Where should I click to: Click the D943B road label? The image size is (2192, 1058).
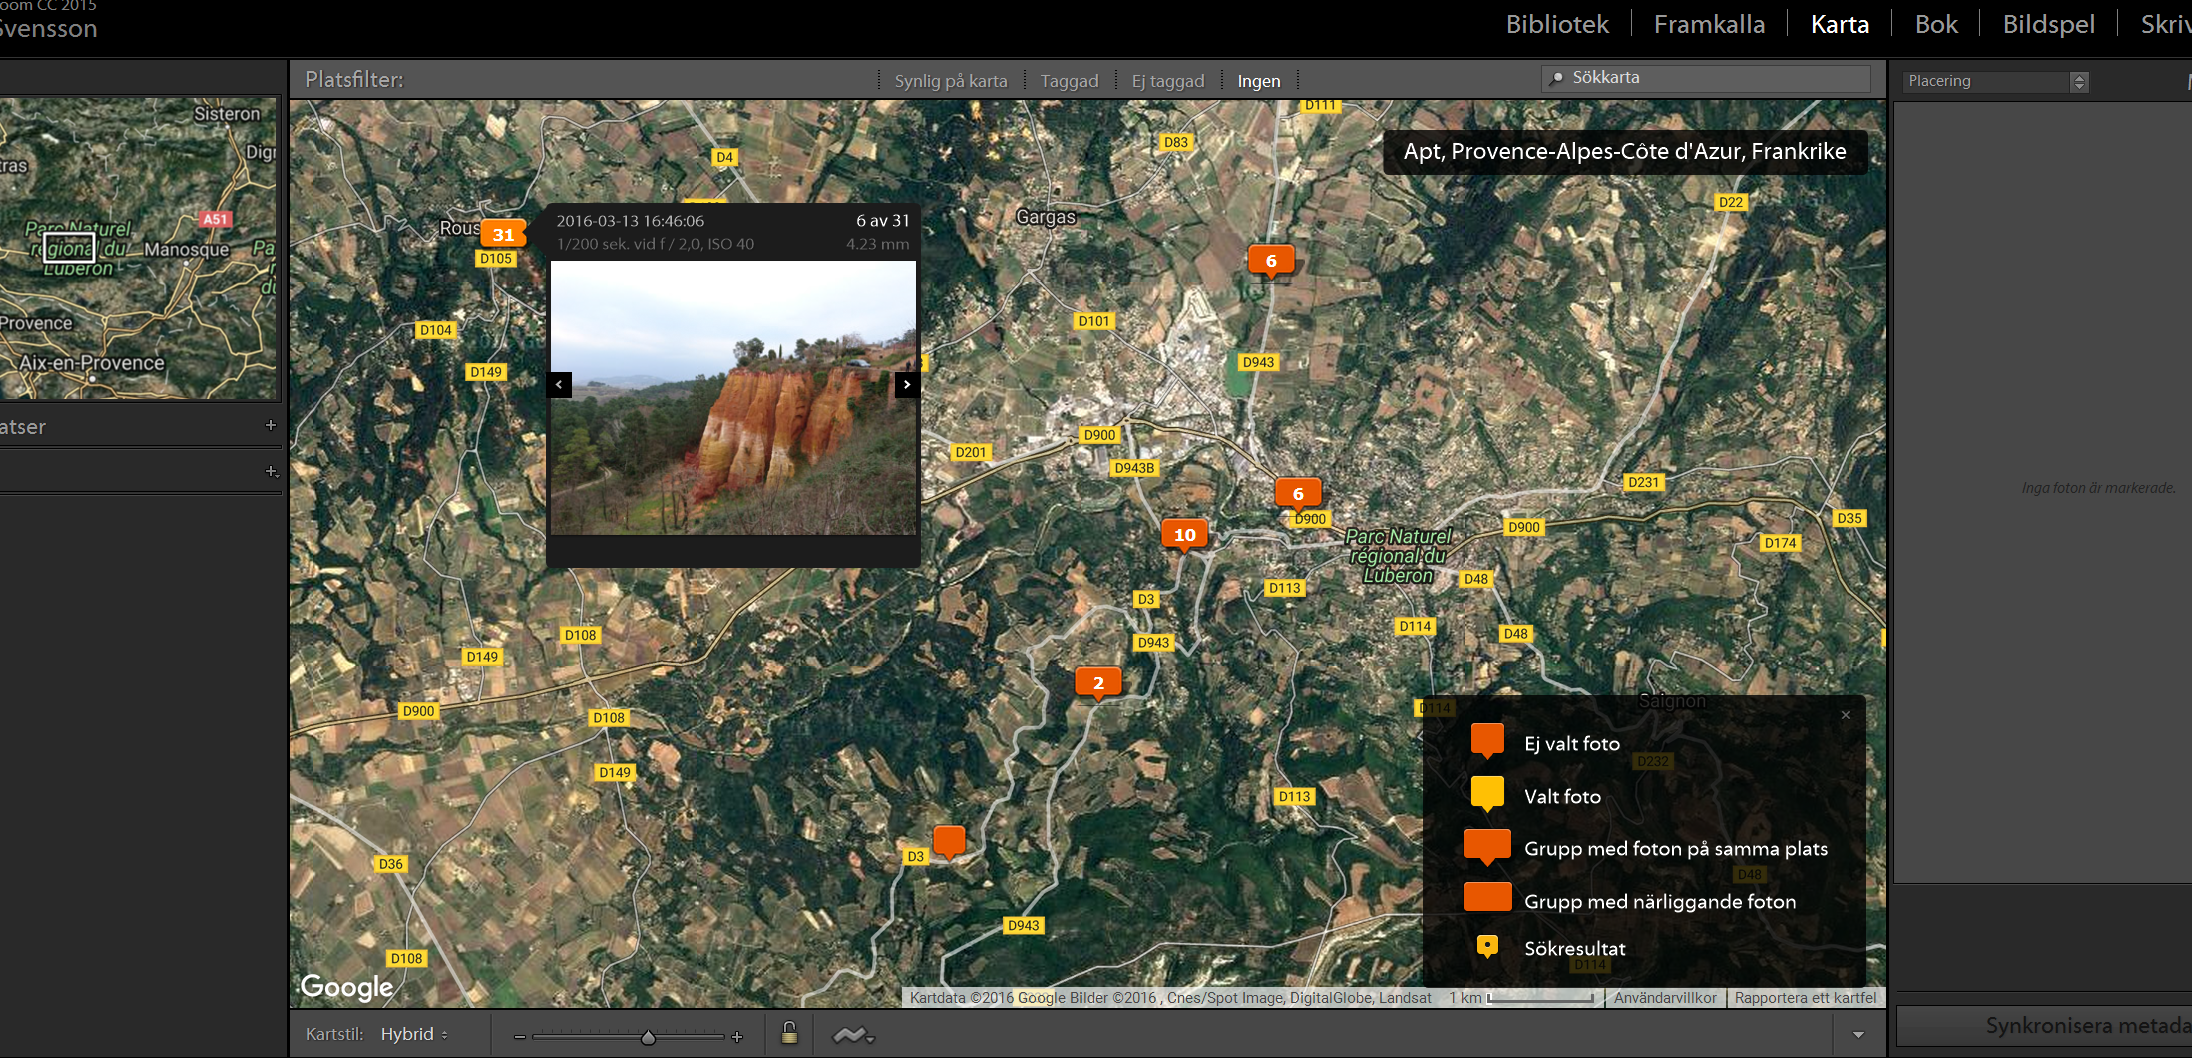[x=1134, y=468]
